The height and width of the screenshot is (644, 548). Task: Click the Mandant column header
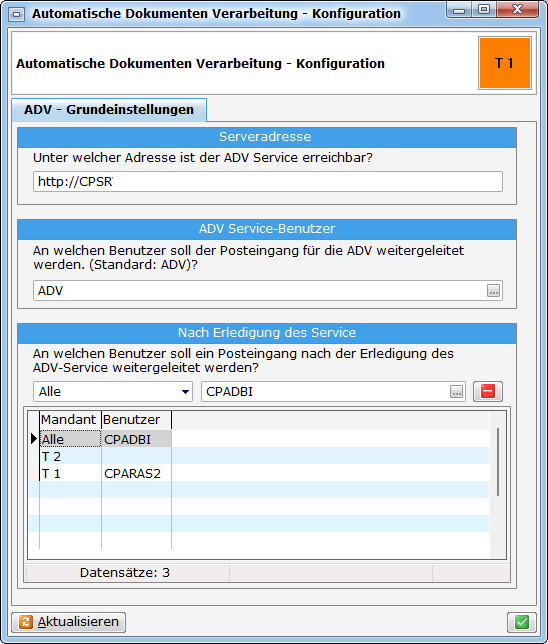point(70,420)
